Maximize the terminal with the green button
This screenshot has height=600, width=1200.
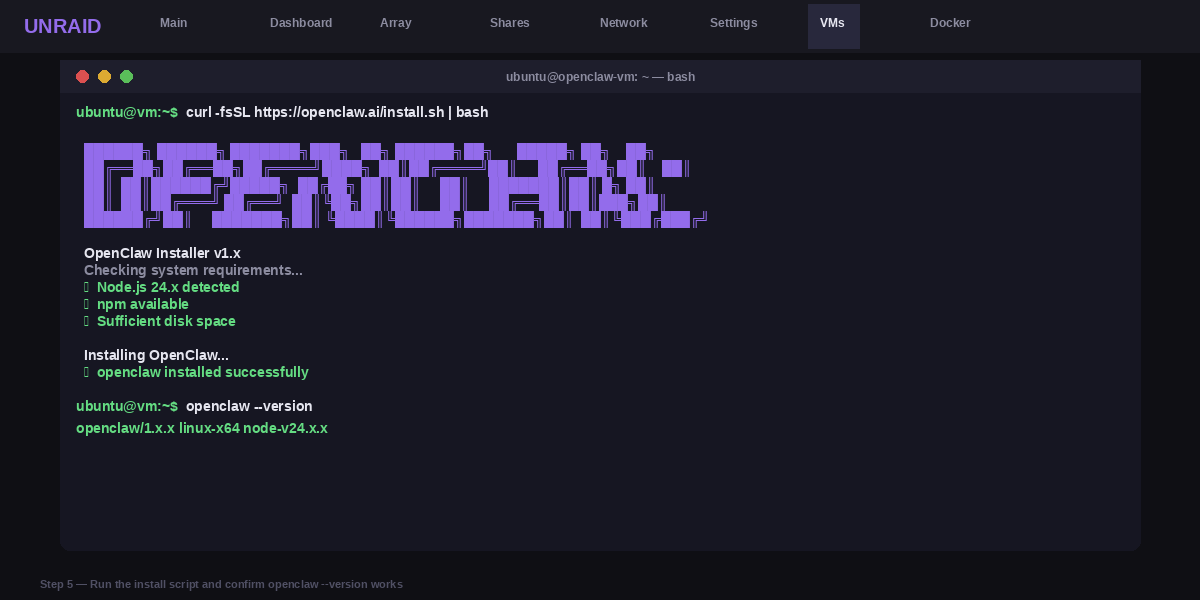pos(126,77)
